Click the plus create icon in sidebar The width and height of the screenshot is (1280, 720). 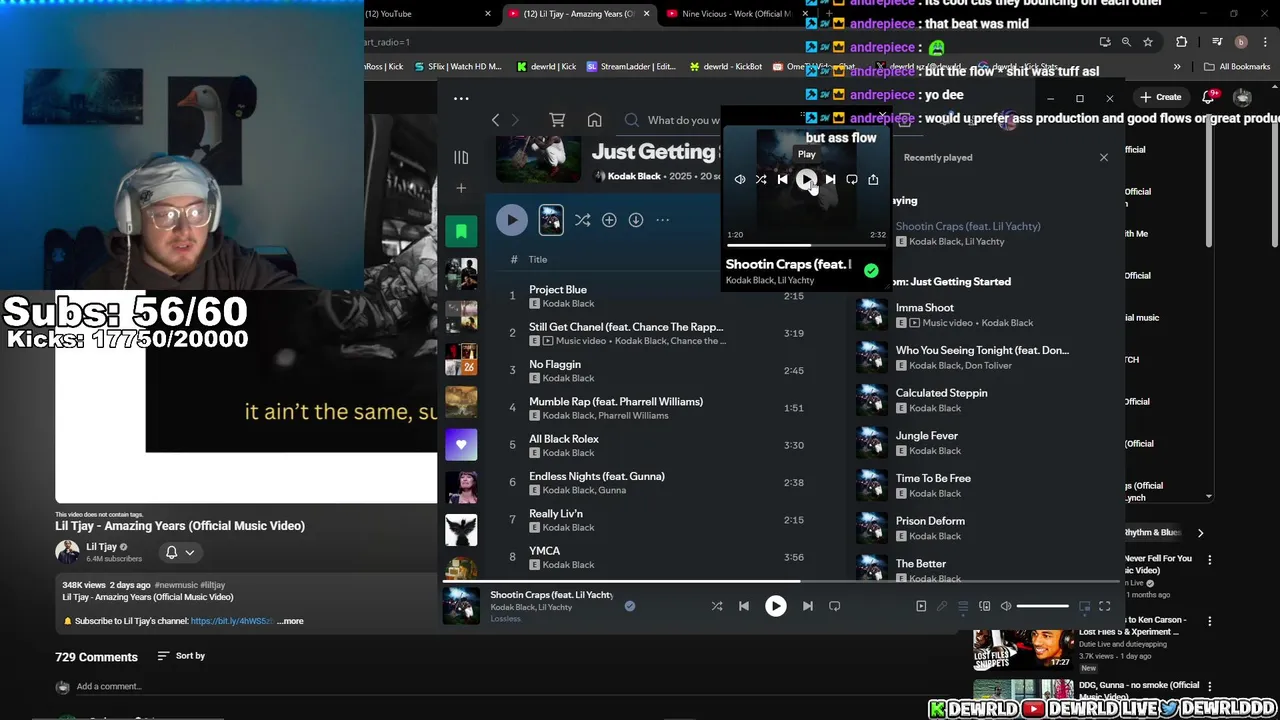[x=461, y=188]
